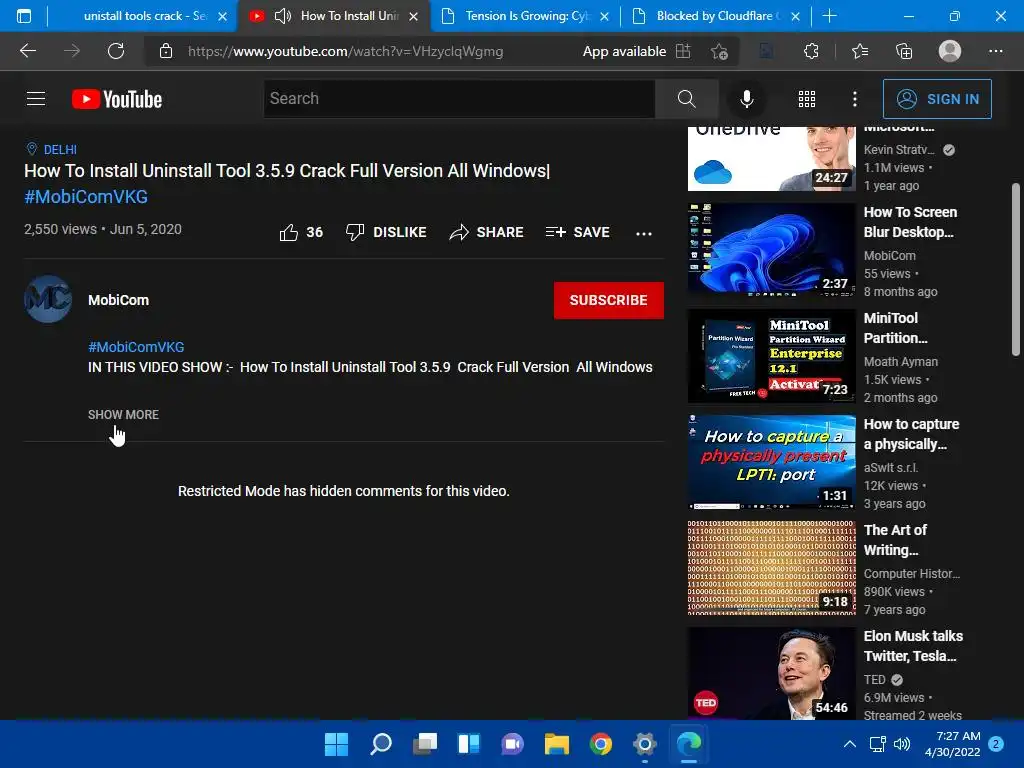Viewport: 1024px width, 768px height.
Task: Go back with the browser back arrow
Action: [28, 51]
